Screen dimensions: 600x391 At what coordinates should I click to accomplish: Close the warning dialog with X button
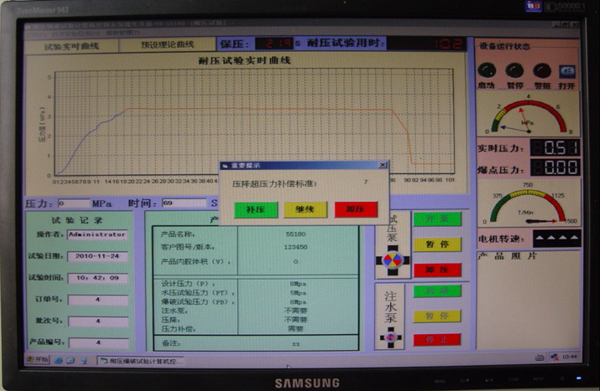point(382,165)
